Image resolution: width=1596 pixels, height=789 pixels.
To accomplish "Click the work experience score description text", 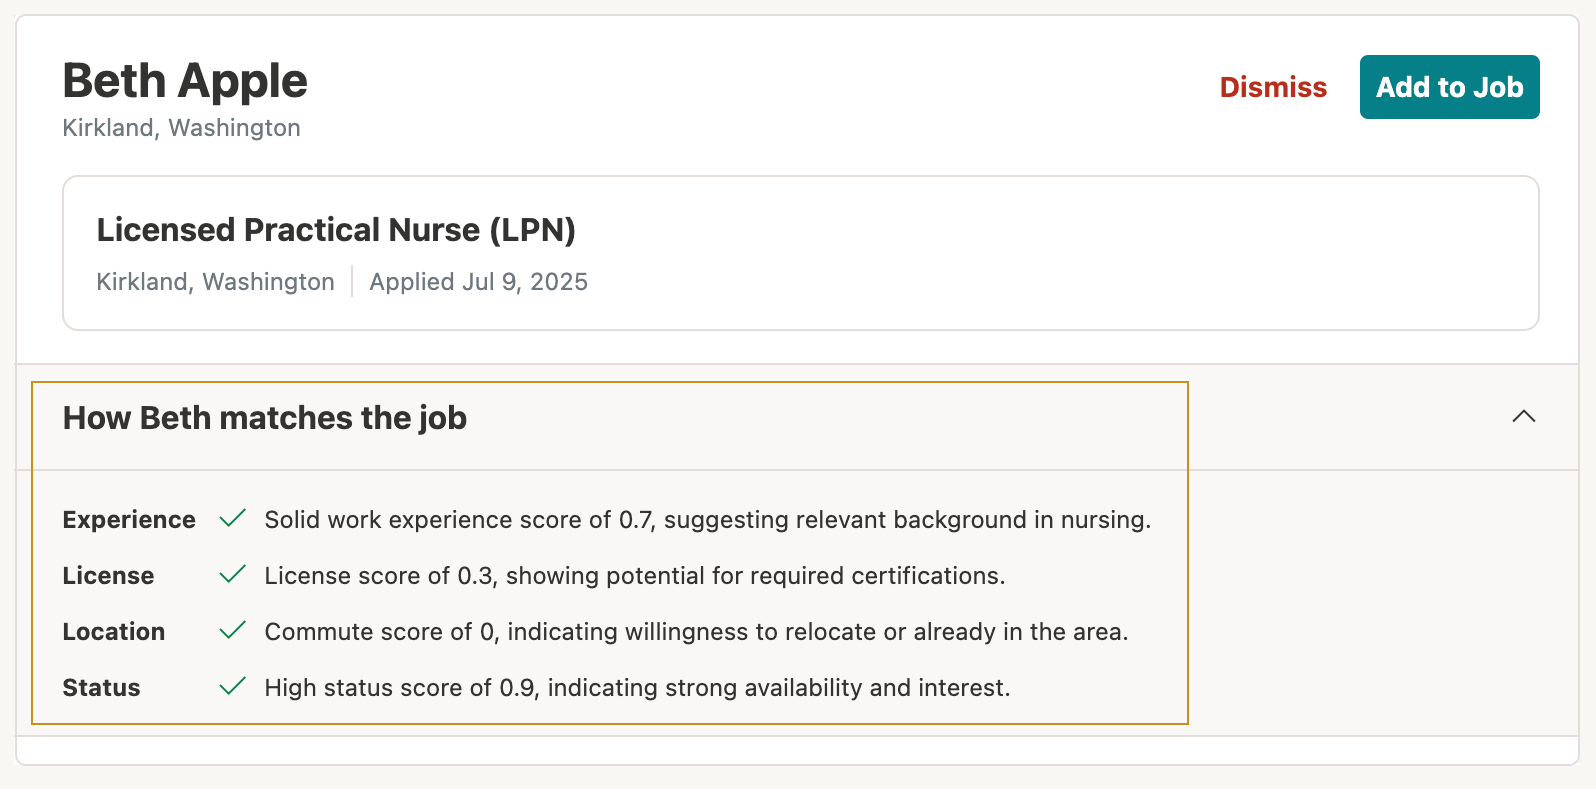I will pos(707,520).
